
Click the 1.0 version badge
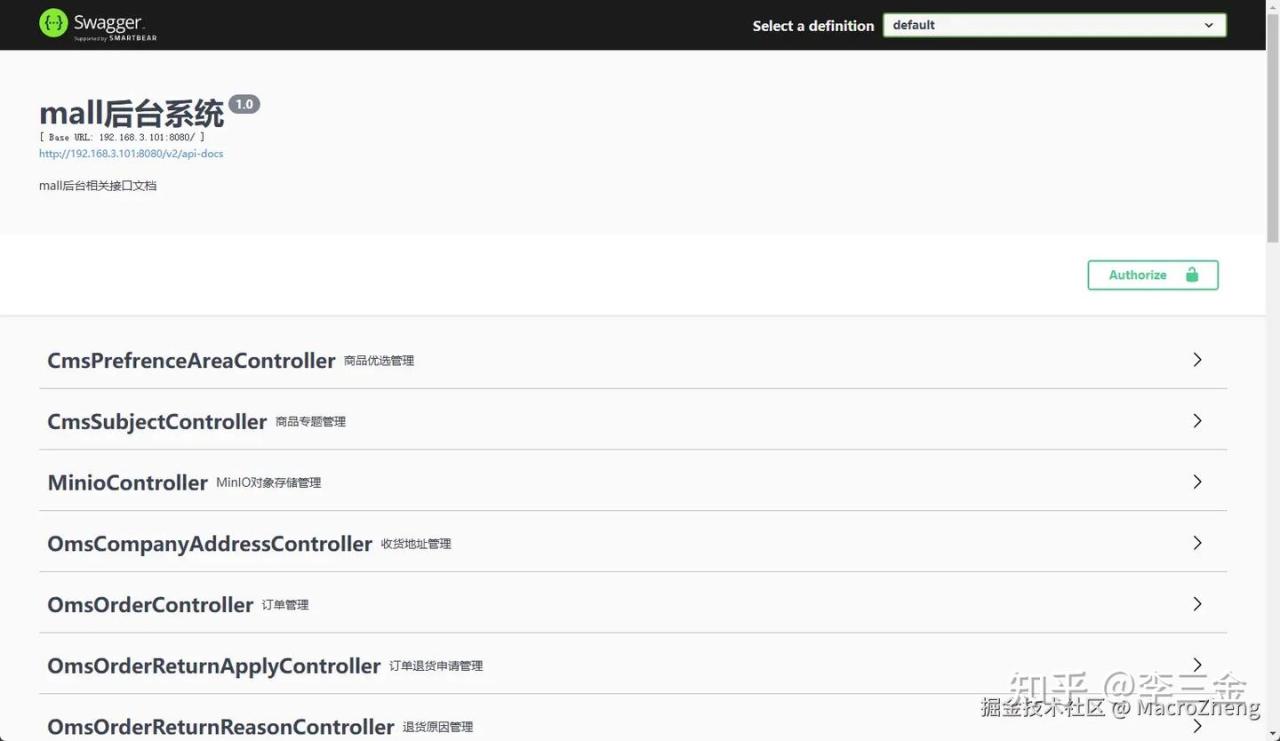point(244,104)
